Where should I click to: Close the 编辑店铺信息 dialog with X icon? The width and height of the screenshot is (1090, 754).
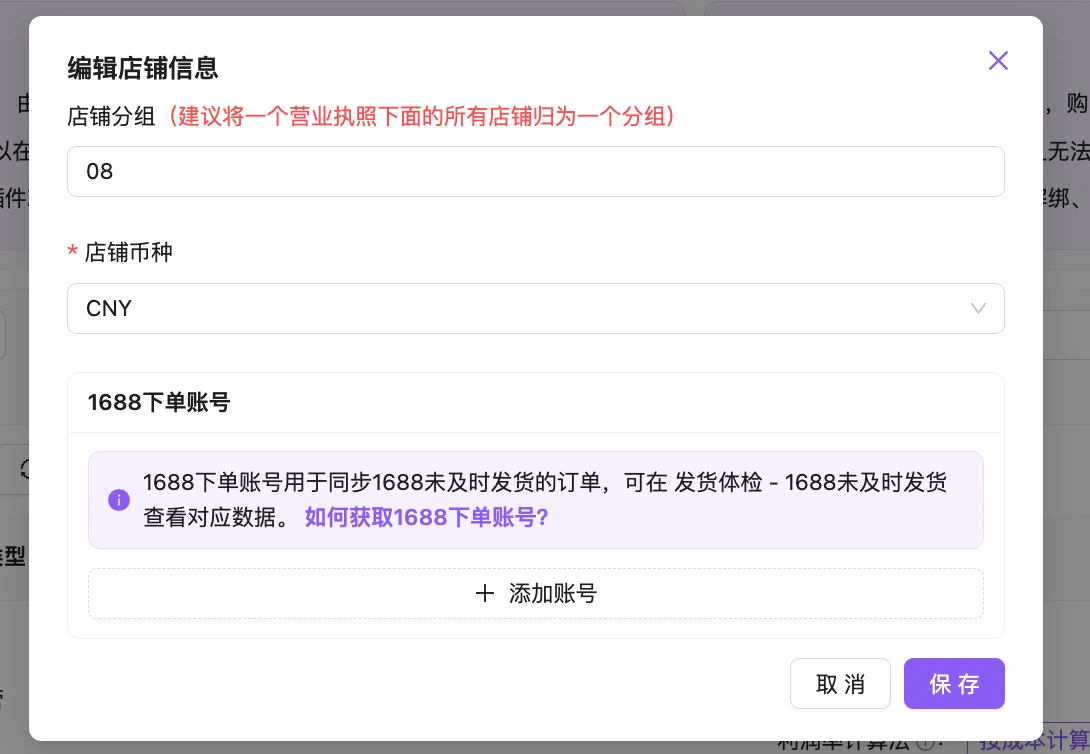(x=998, y=60)
